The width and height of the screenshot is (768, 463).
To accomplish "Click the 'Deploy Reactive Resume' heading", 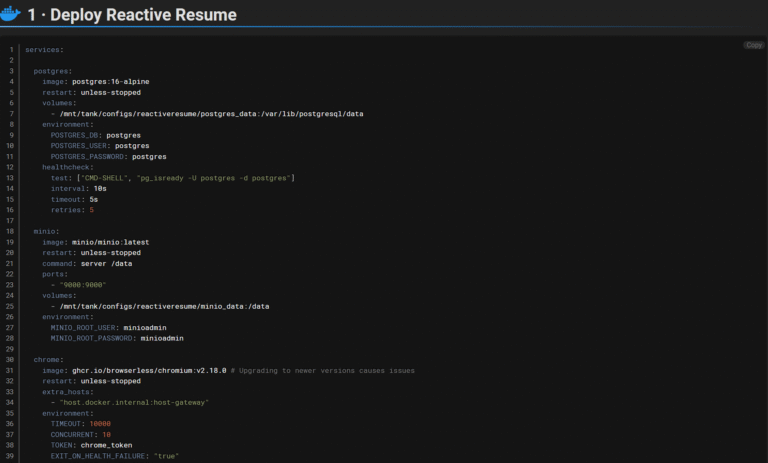I will tap(141, 15).
